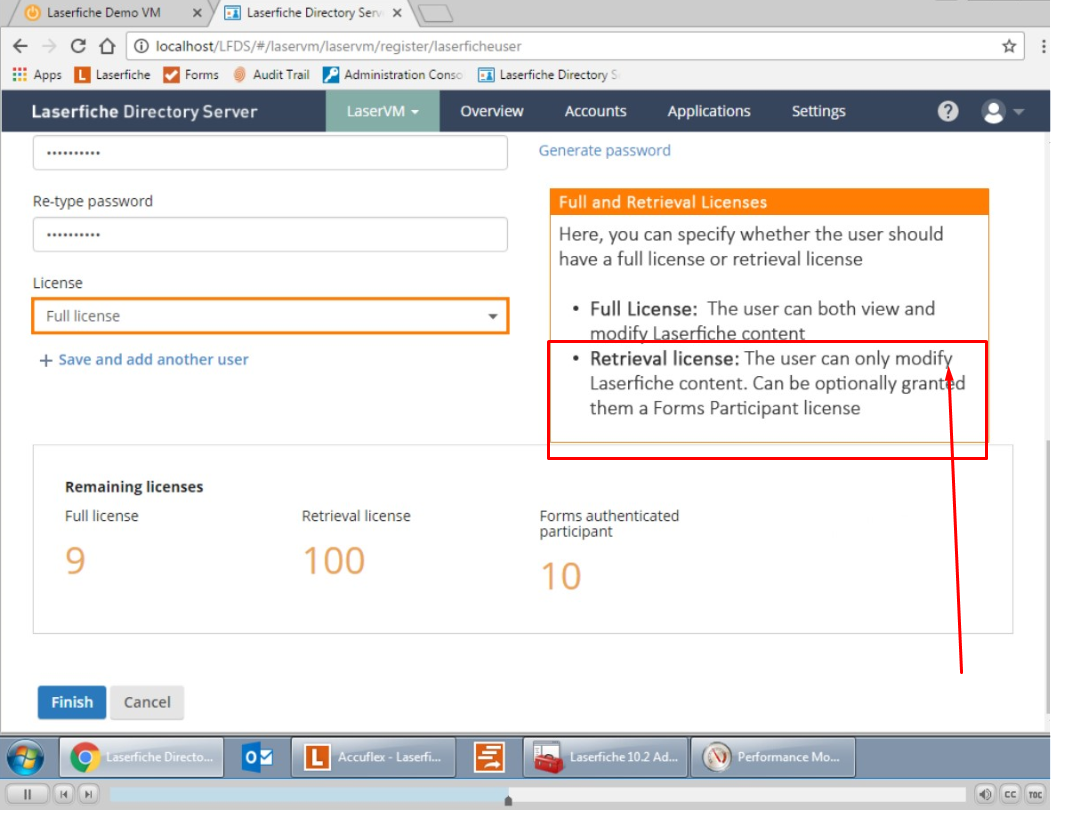This screenshot has width=1067, height=813.
Task: Close the Laserfiche Demo VM tab
Action: point(197,13)
